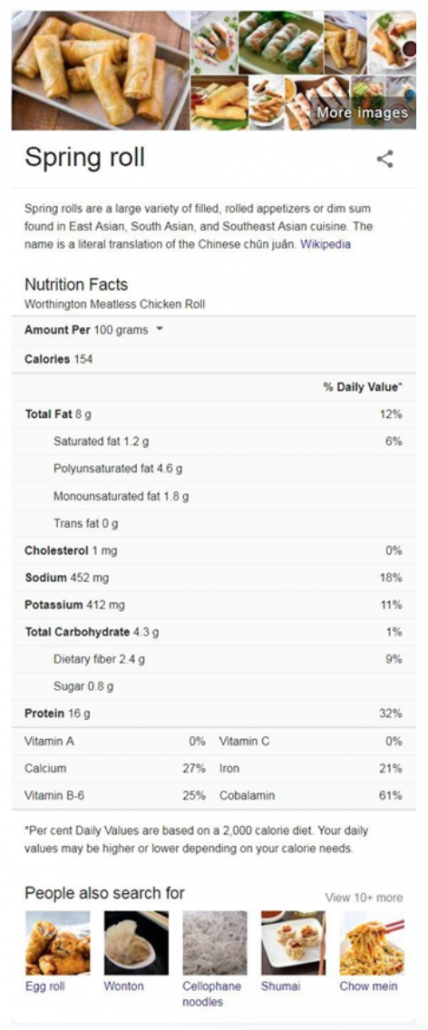The image size is (428, 1030).
Task: Open the Wikipedia link in description
Action: pos(326,244)
